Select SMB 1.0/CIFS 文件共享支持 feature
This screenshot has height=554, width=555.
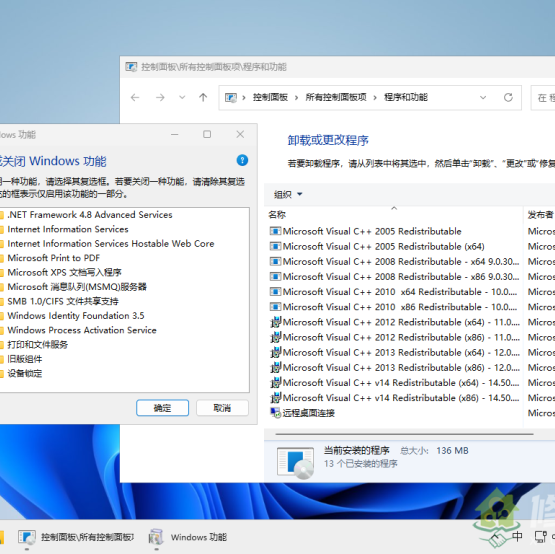63,301
